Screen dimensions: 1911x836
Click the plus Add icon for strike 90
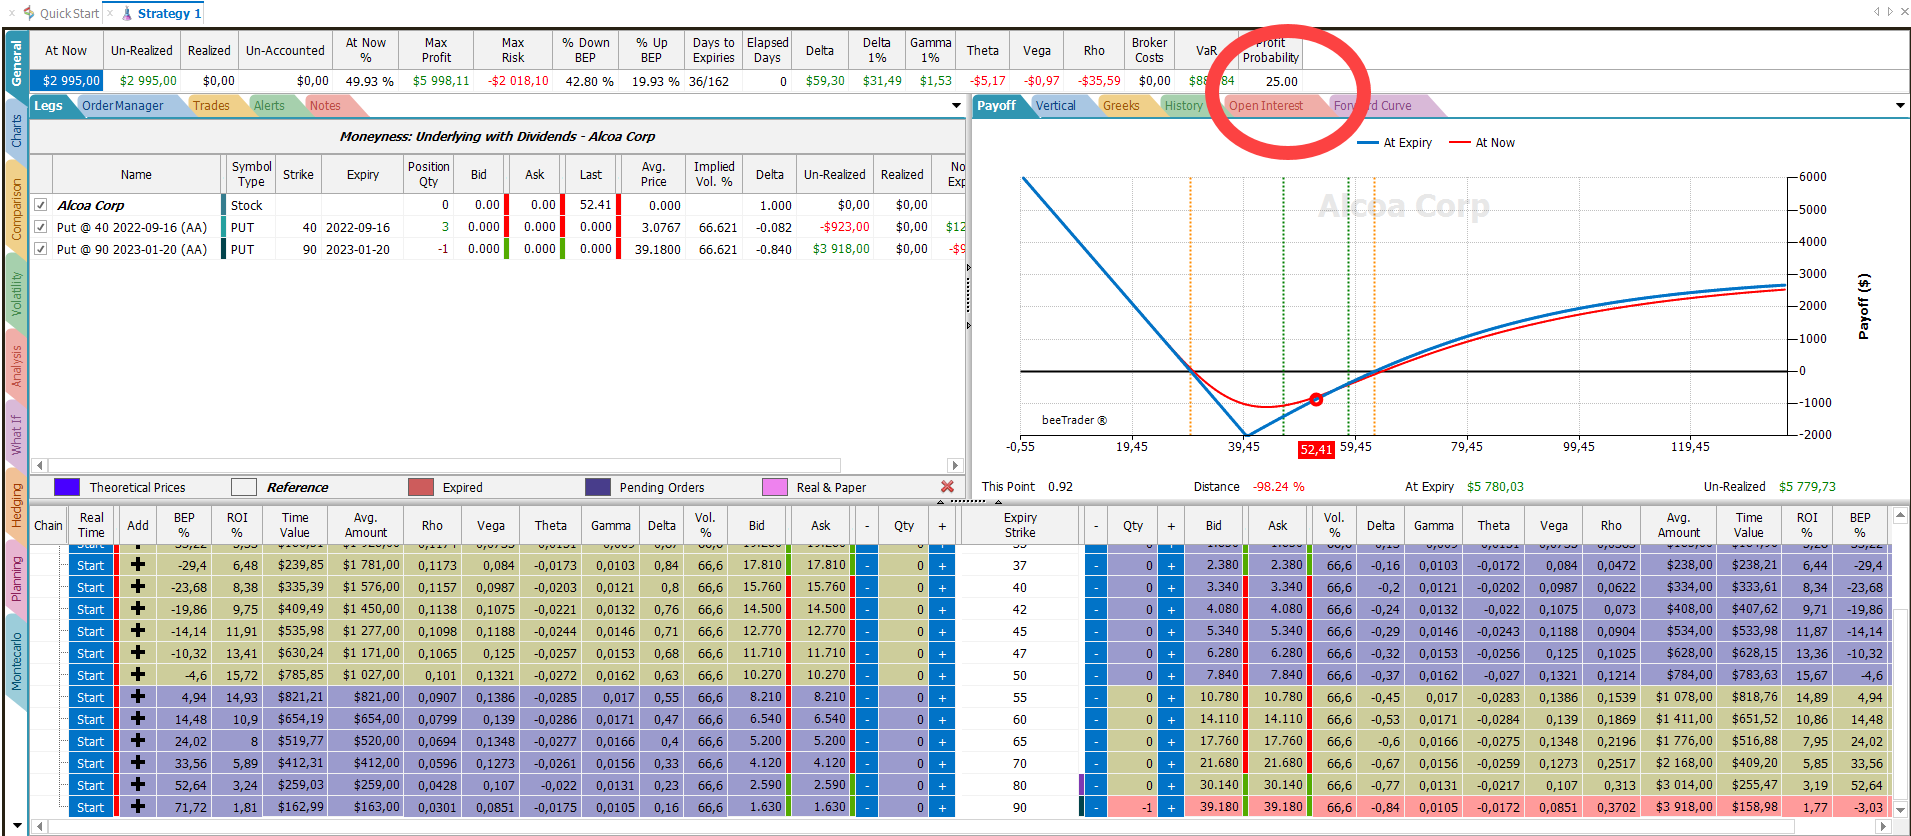coord(138,807)
